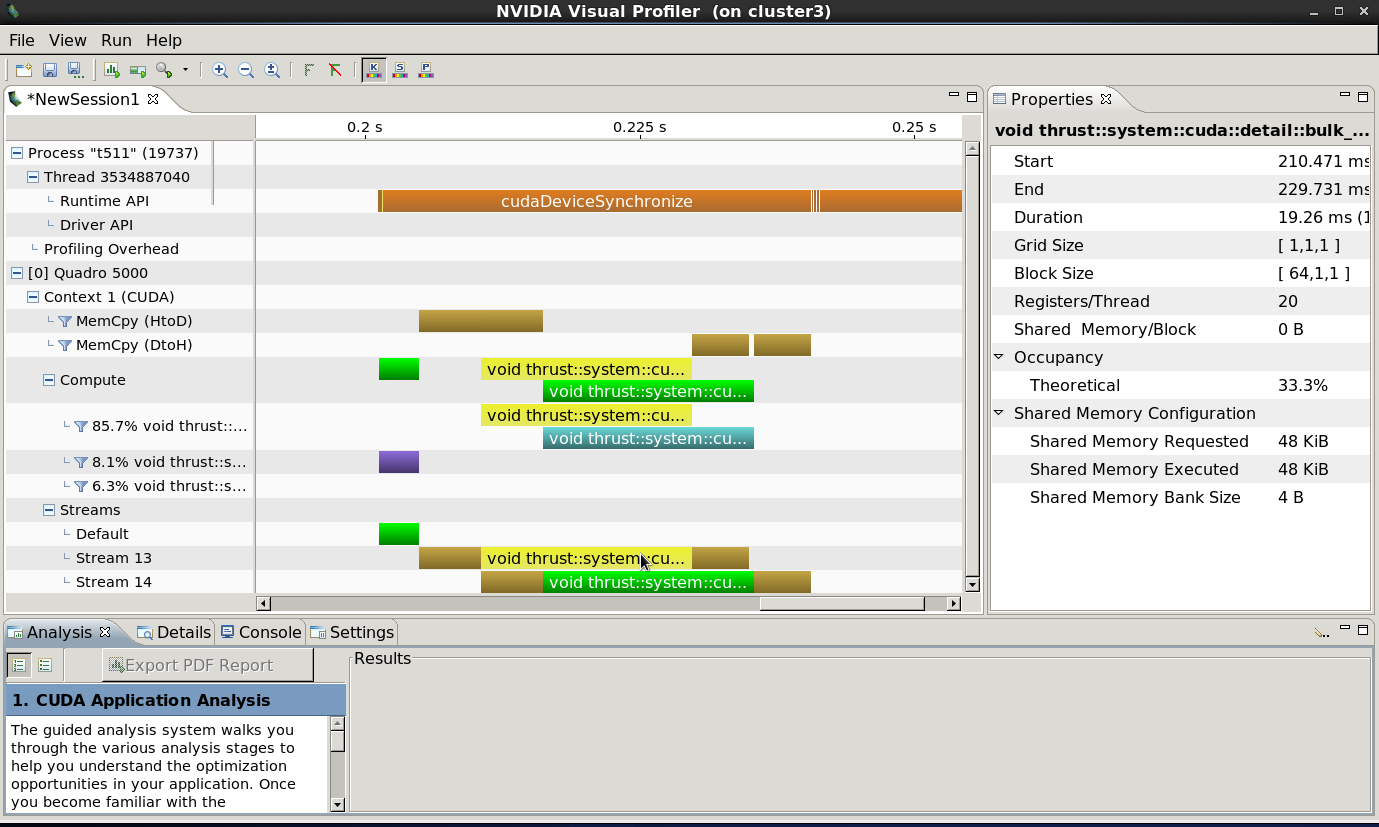Click Export PDF Report button
This screenshot has height=827, width=1379.
[x=208, y=665]
